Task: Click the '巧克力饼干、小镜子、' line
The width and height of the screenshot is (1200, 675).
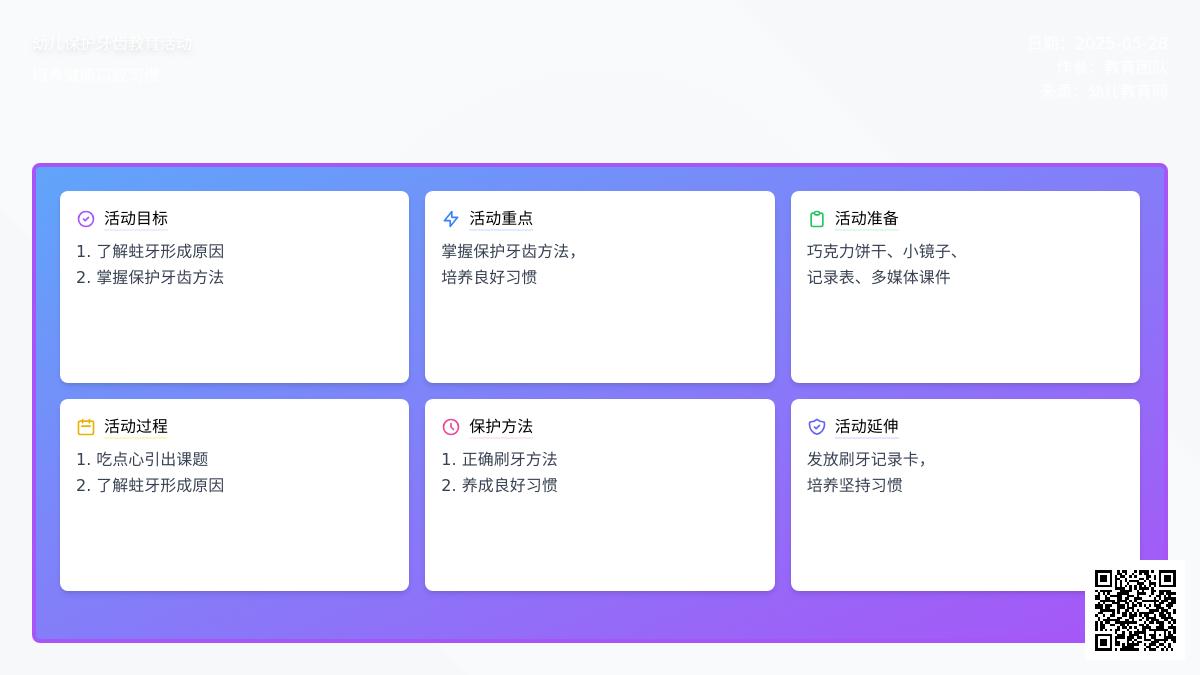Action: tap(885, 252)
